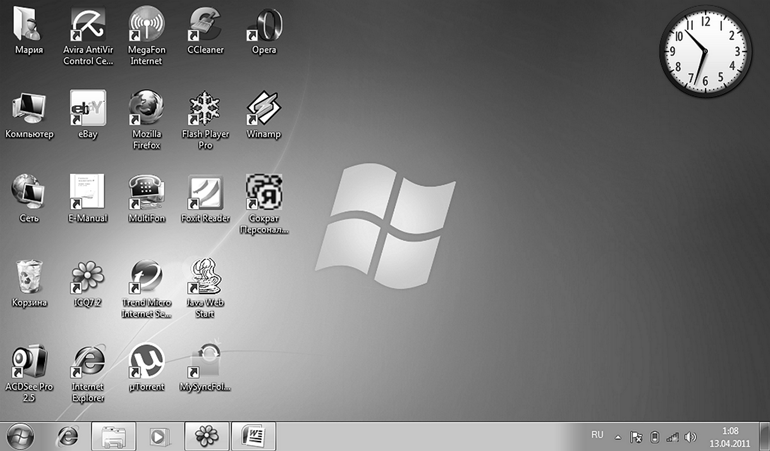Open the Корзина recycle bin

(x=29, y=276)
